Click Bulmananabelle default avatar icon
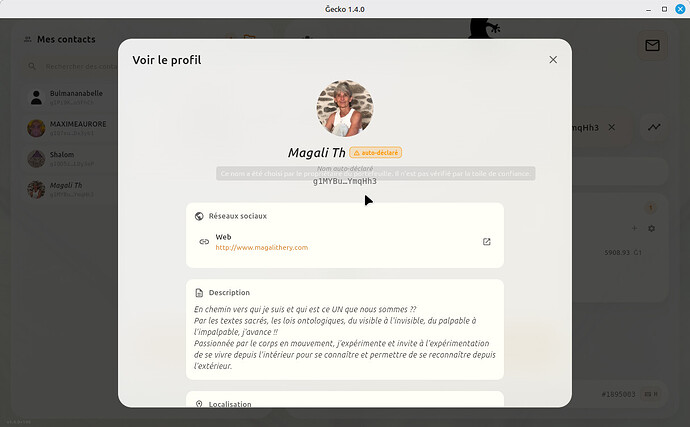This screenshot has width=690, height=427. pos(37,97)
